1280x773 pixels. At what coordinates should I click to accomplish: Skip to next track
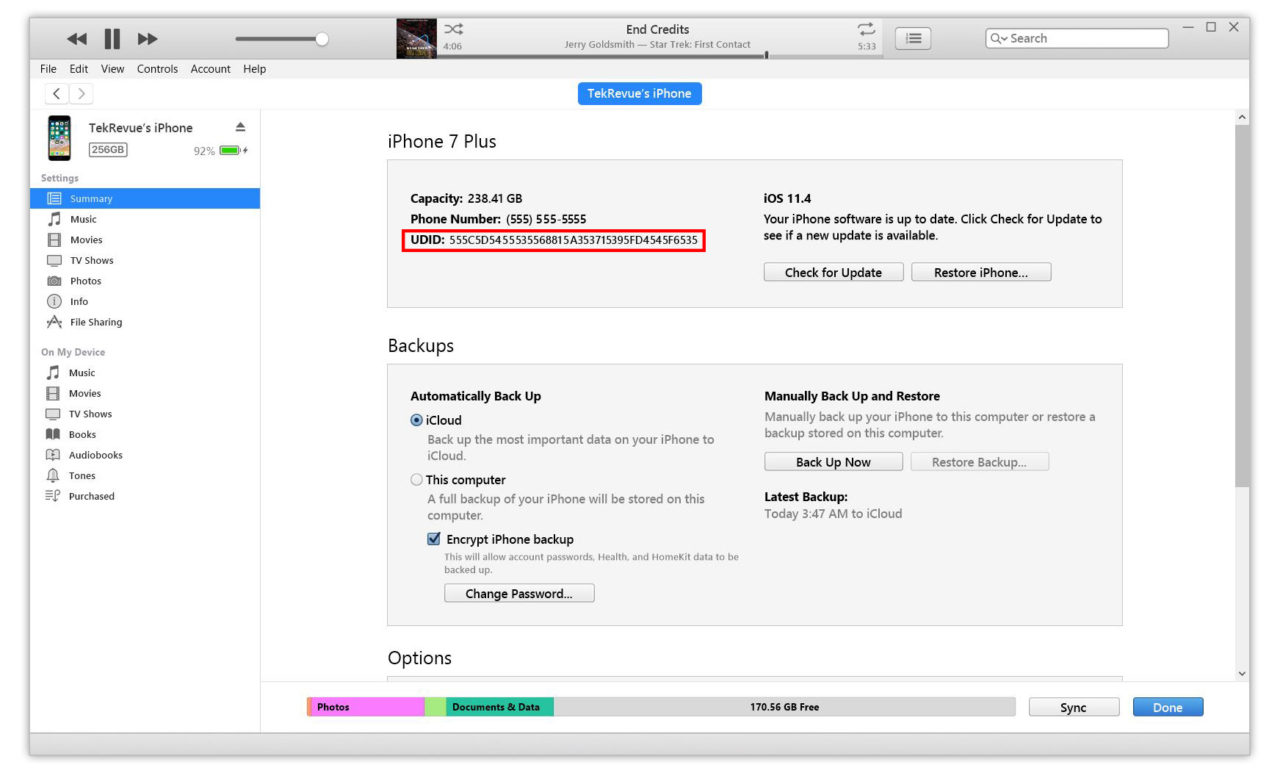click(x=148, y=39)
